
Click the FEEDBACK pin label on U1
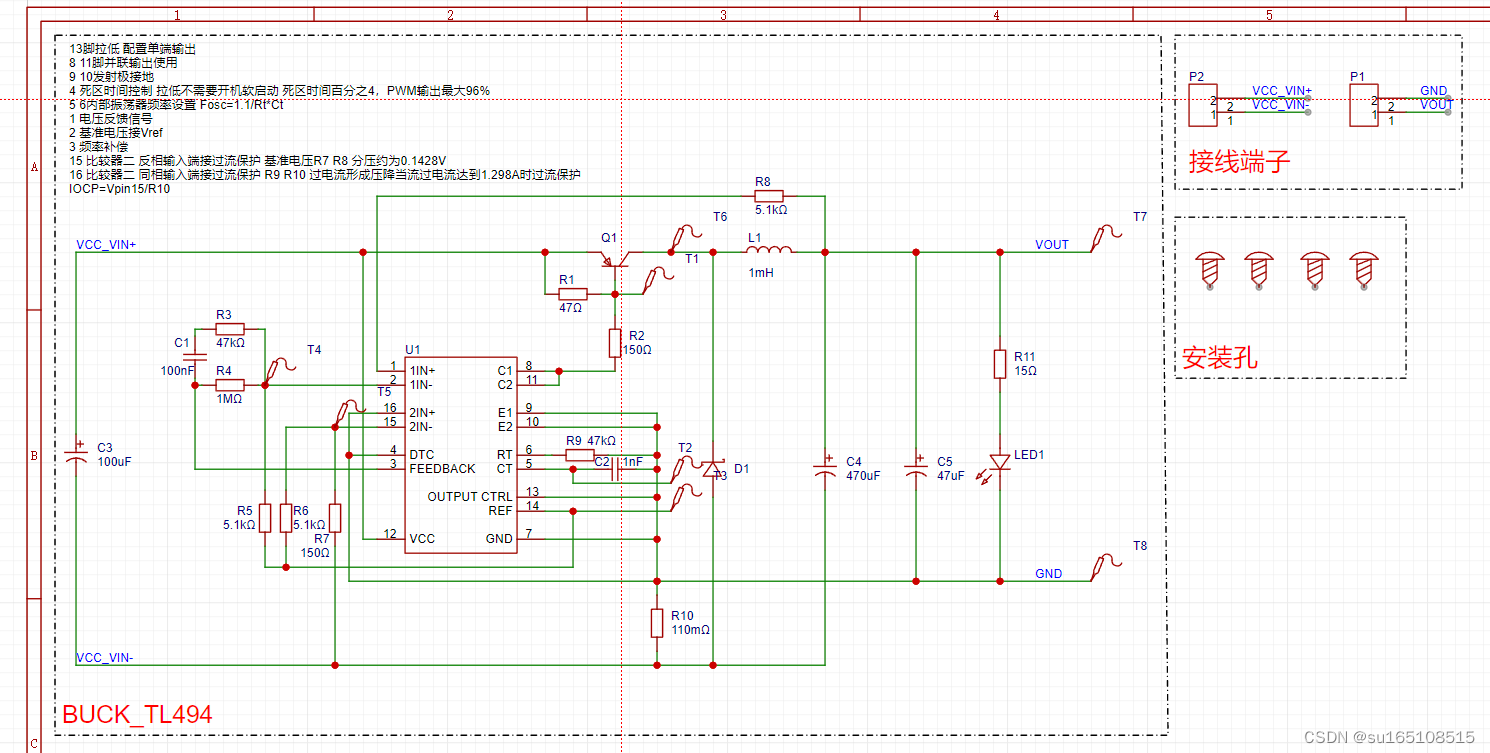(442, 468)
